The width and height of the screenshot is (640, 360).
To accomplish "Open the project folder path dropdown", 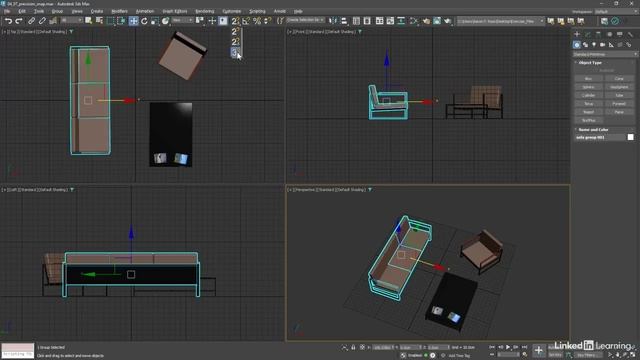I will point(500,21).
